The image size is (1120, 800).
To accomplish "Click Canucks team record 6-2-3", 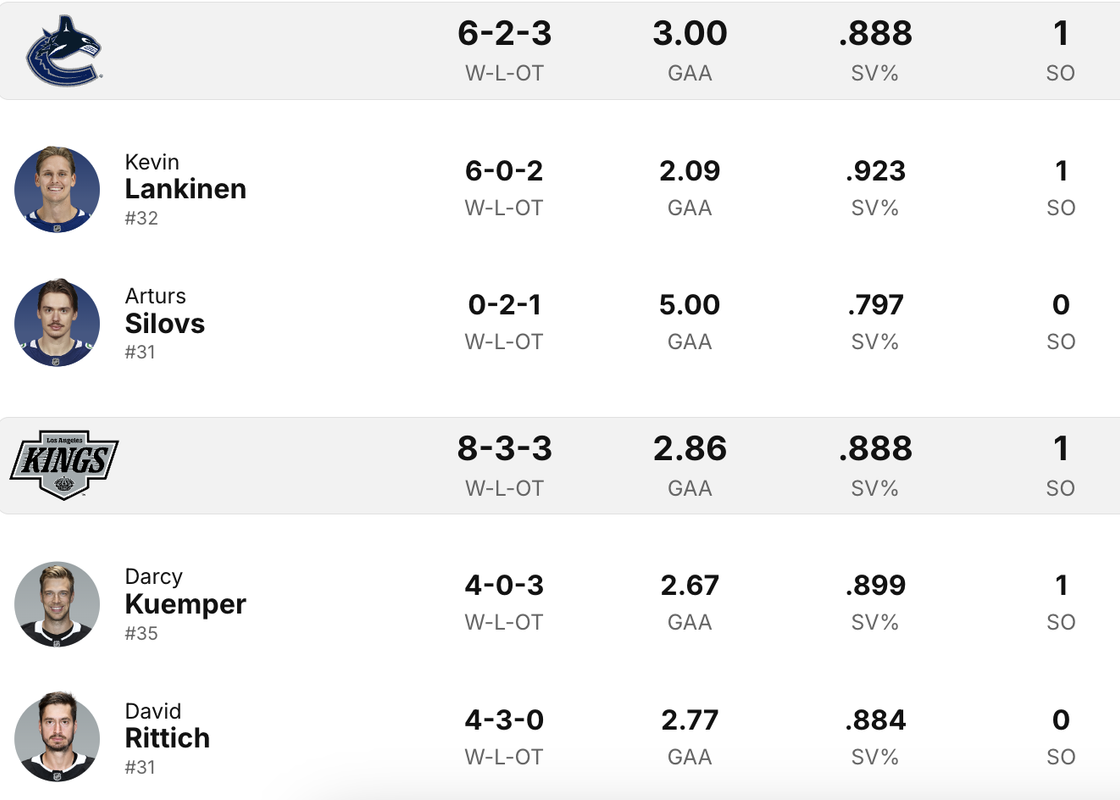I will [x=504, y=34].
